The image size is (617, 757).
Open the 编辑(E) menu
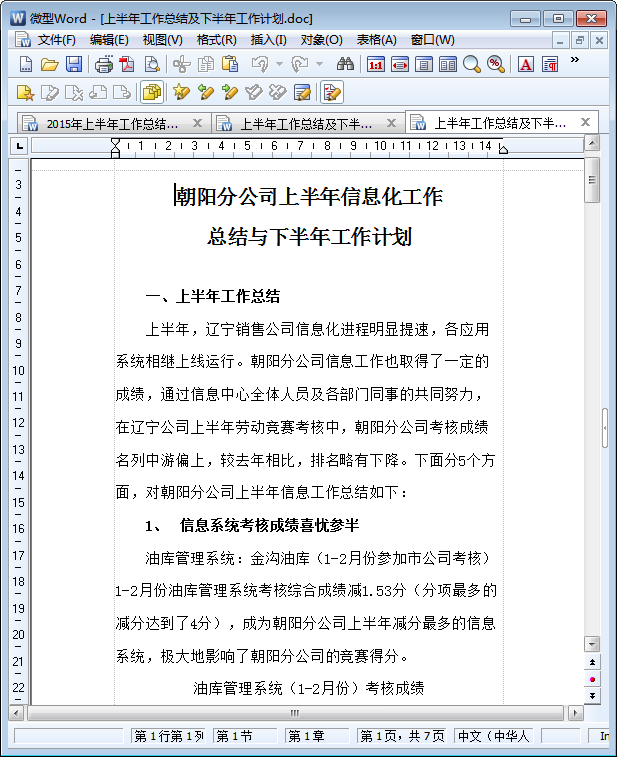point(109,40)
